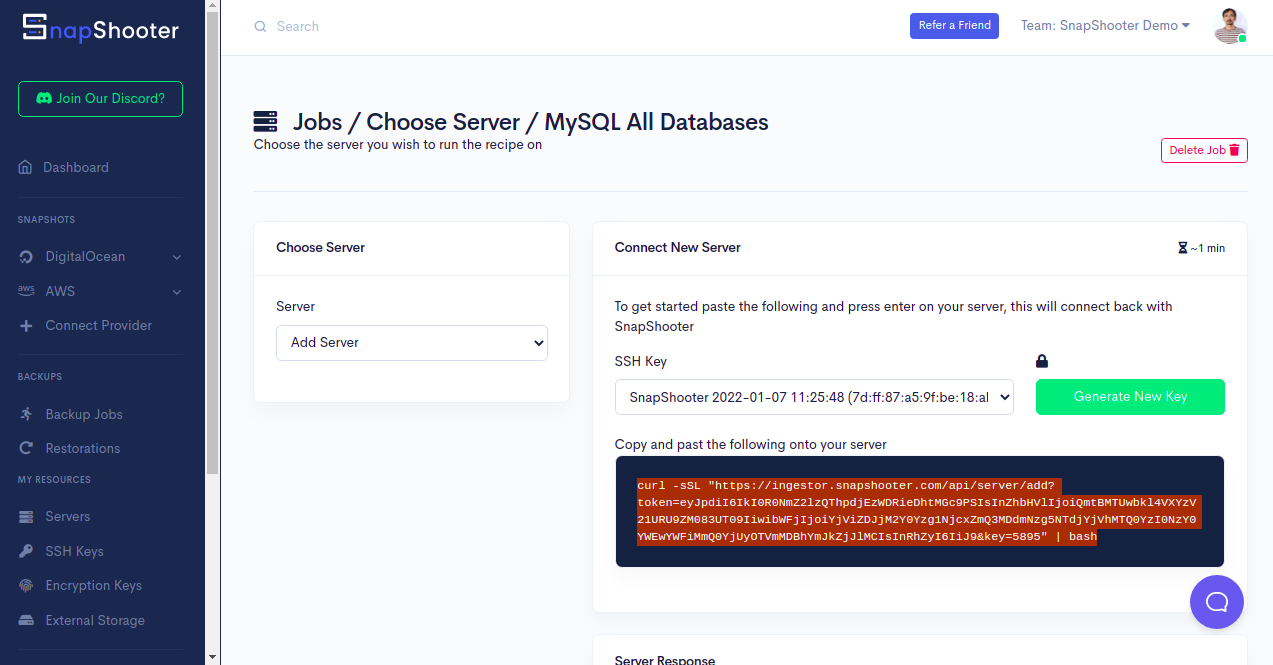This screenshot has width=1273, height=665.
Task: Click the Refer a Friend button
Action: point(955,26)
